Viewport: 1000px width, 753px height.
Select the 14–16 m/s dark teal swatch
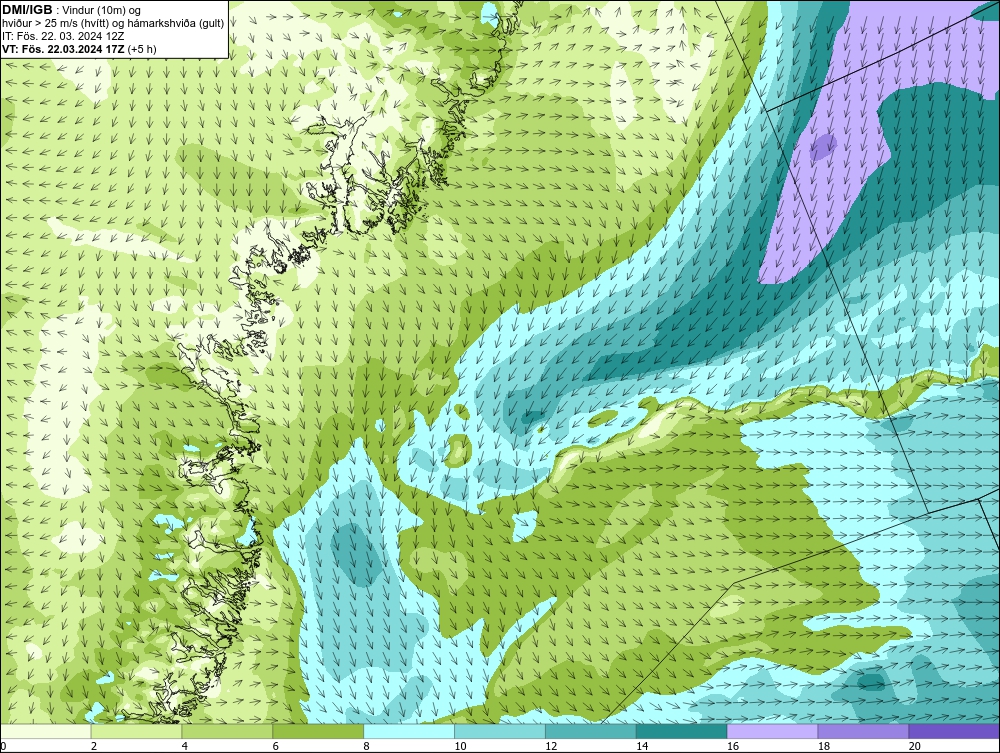pos(682,731)
